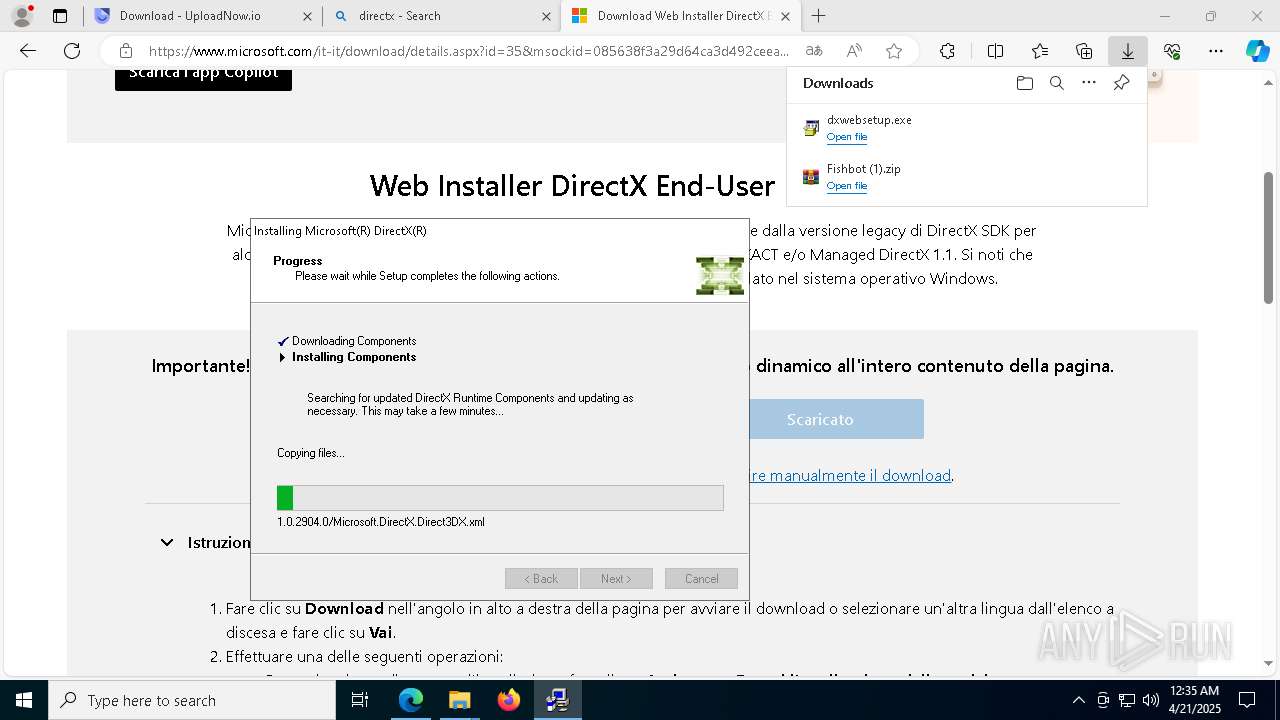Screen dimensions: 1280x720
Task: Click the taskbar clock showing 12:35 AM
Action: (x=1194, y=700)
